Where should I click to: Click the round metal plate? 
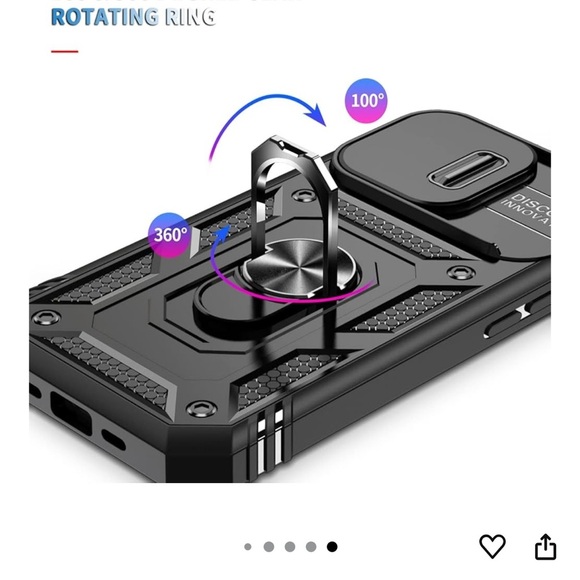pyautogui.click(x=298, y=267)
